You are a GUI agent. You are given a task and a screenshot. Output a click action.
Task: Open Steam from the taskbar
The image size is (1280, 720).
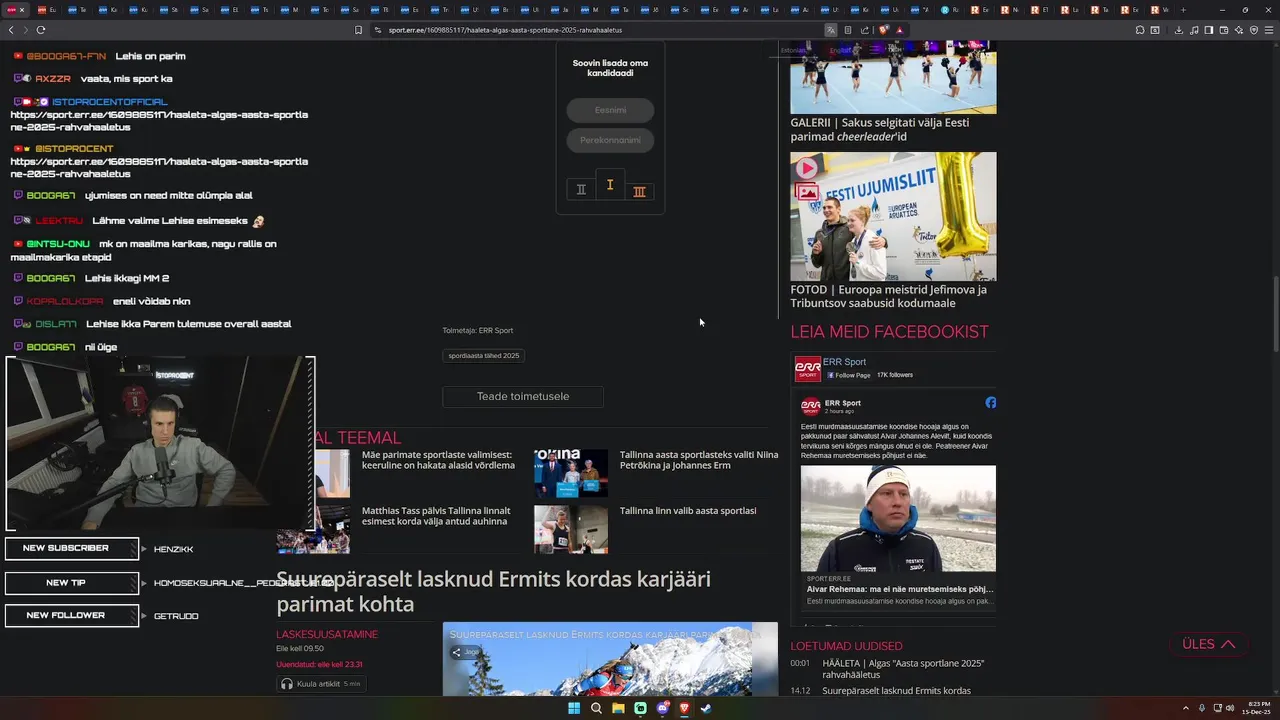click(x=706, y=708)
